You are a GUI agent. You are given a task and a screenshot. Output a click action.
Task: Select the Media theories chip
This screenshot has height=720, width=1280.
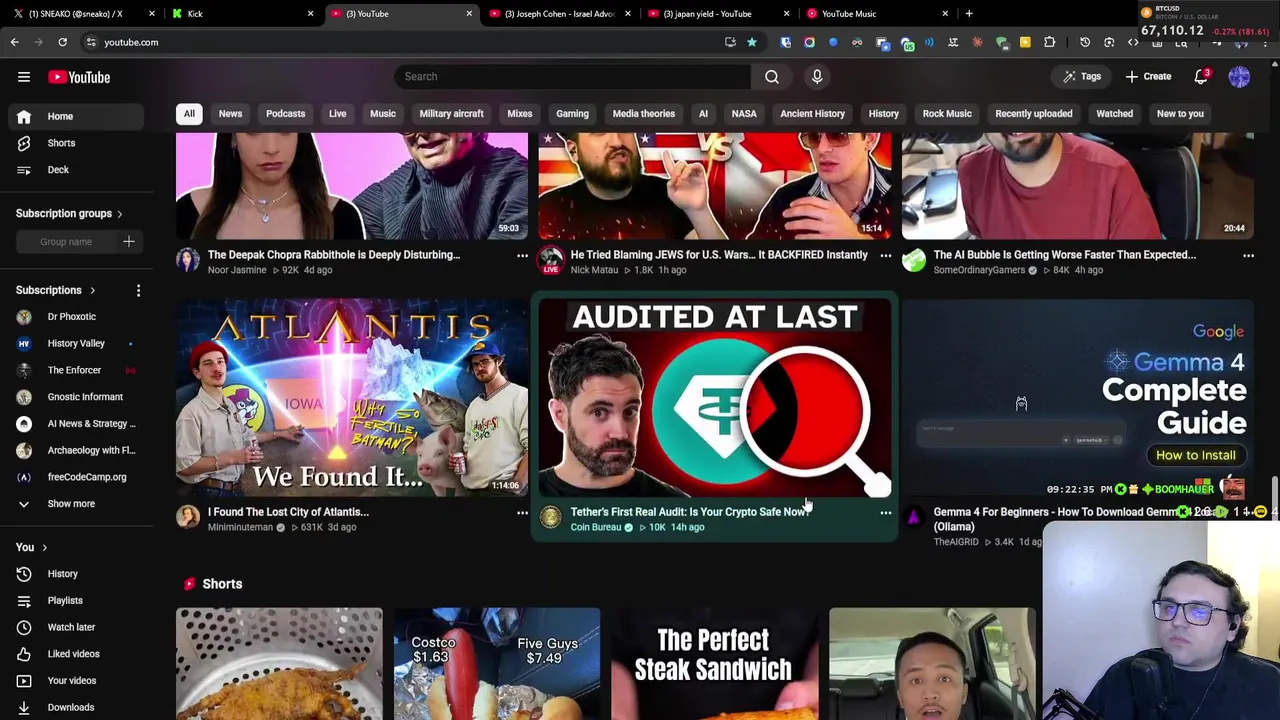tap(644, 114)
